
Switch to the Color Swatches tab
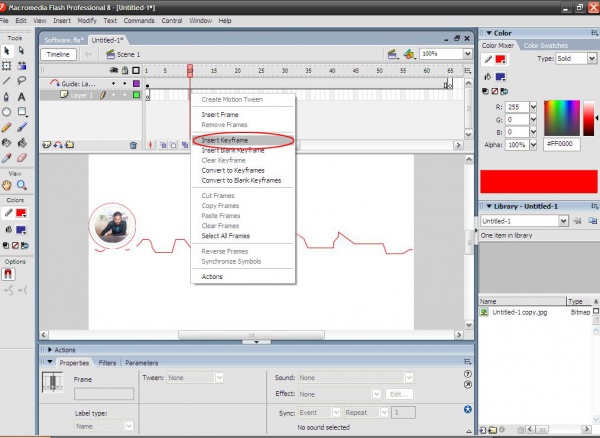pyautogui.click(x=545, y=46)
